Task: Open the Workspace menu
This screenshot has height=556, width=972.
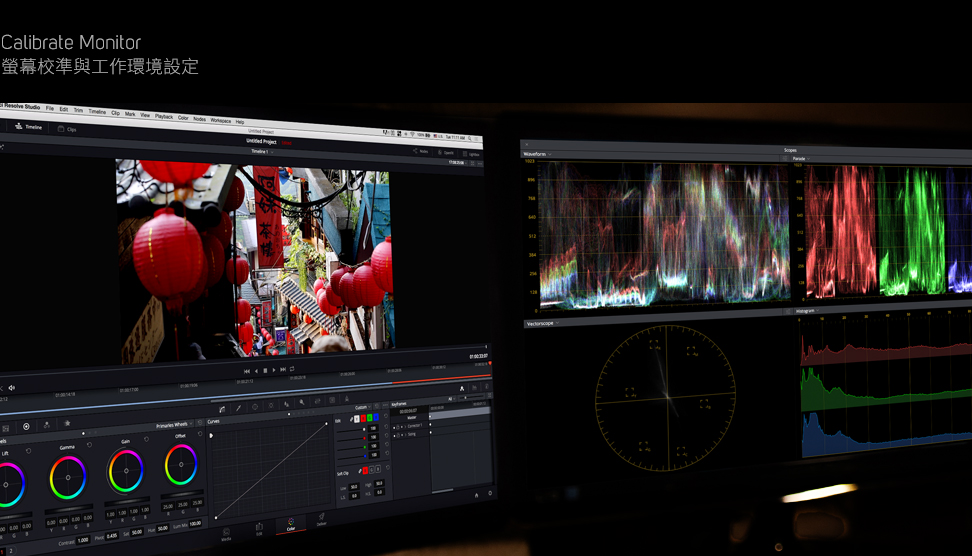Action: click(x=221, y=121)
